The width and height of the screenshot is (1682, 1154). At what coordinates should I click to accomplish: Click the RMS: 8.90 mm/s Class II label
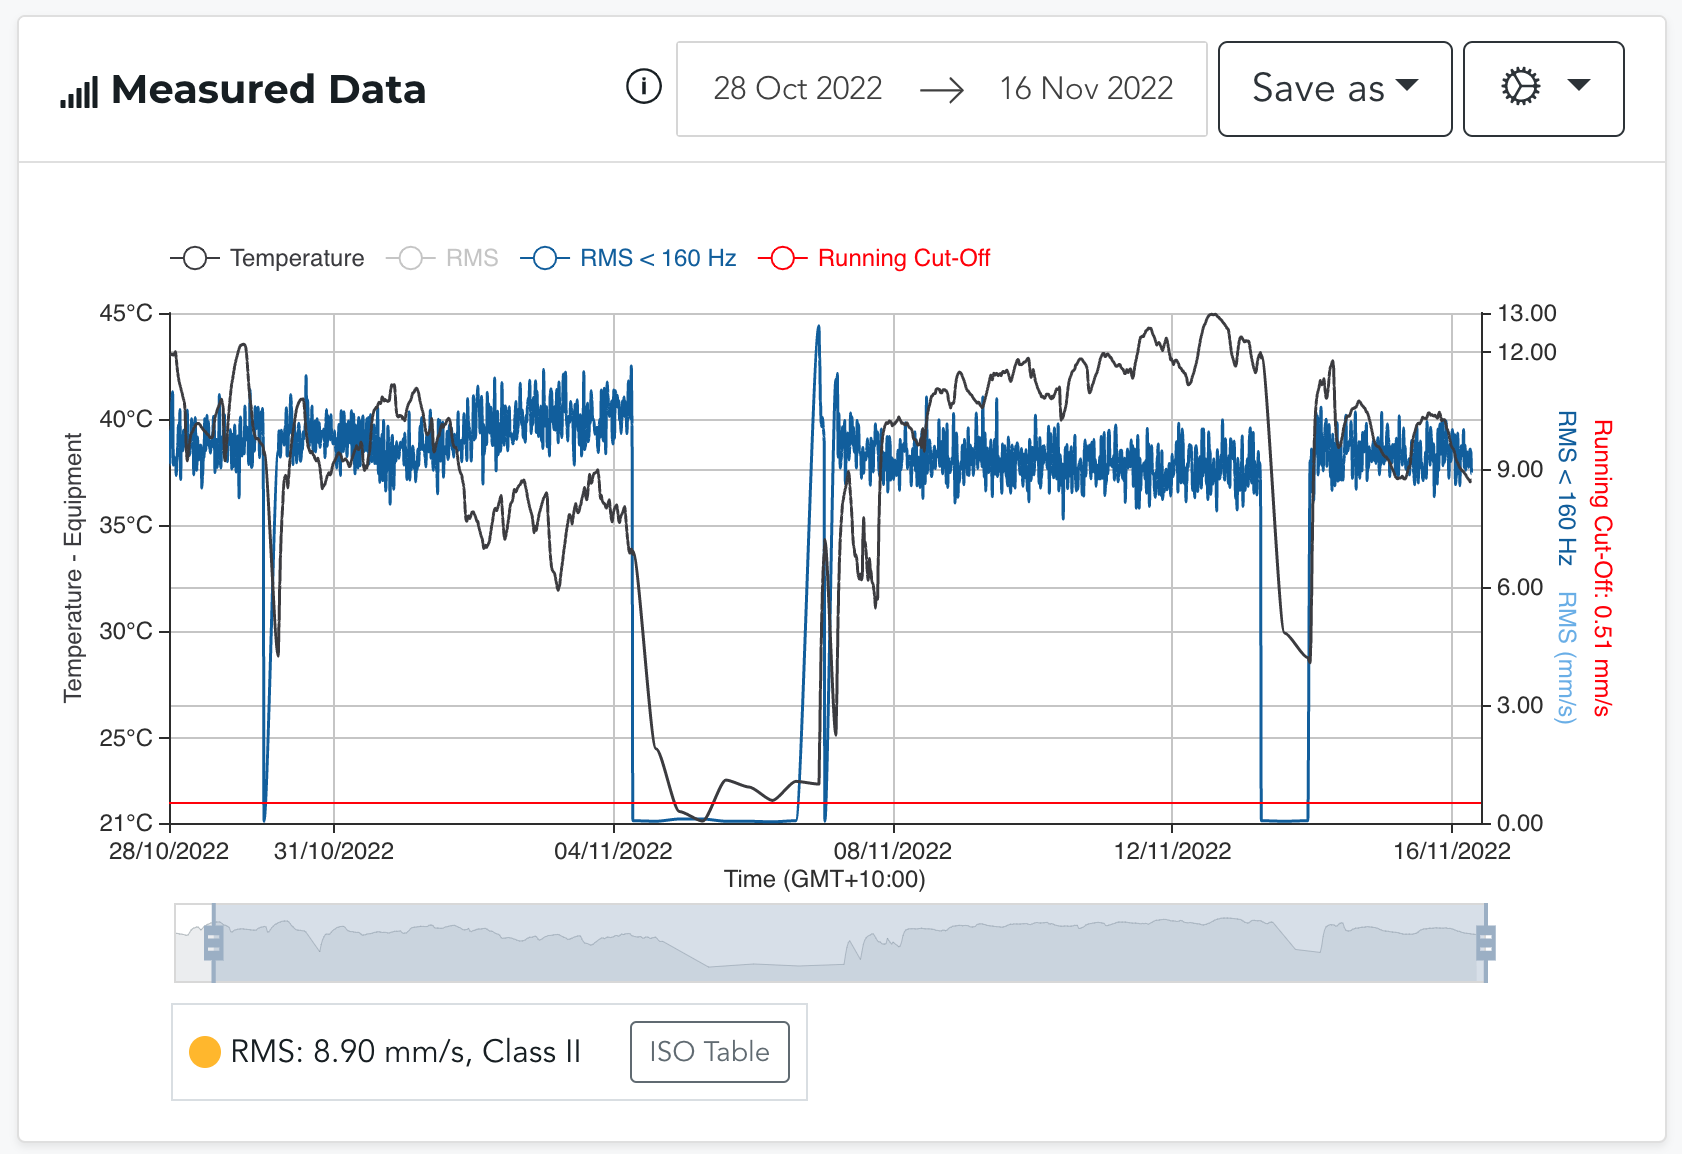404,1051
